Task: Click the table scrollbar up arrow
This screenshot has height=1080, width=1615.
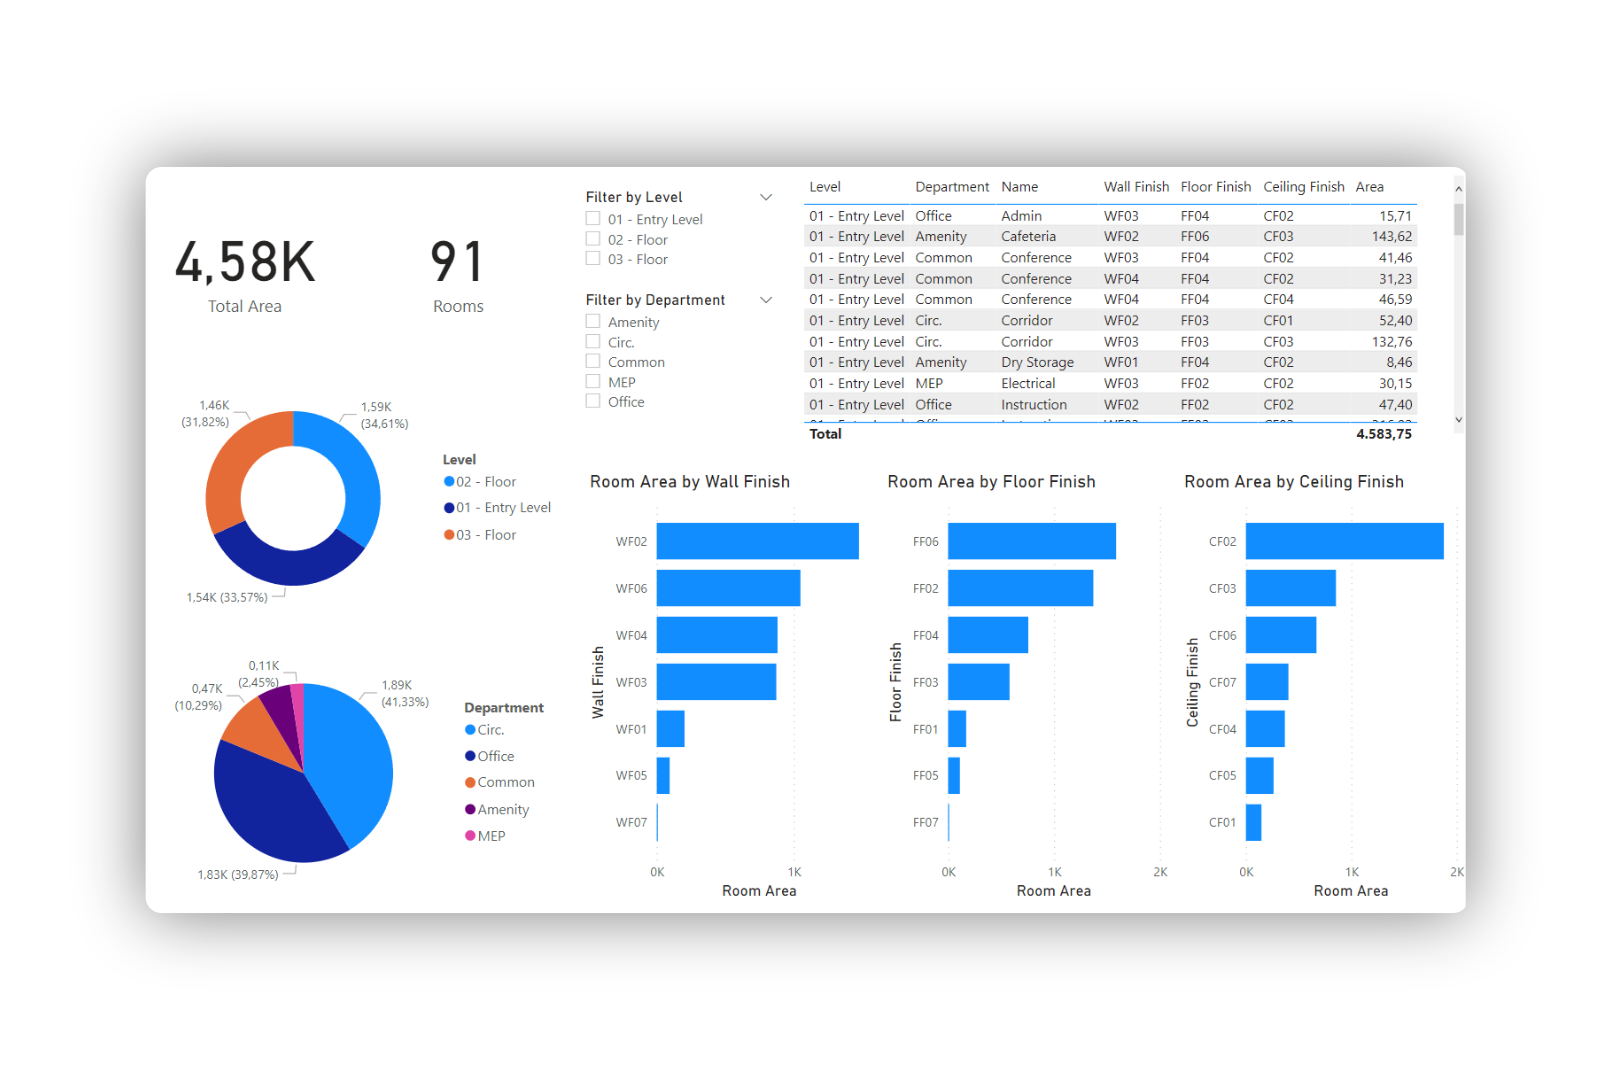Action: (1459, 189)
